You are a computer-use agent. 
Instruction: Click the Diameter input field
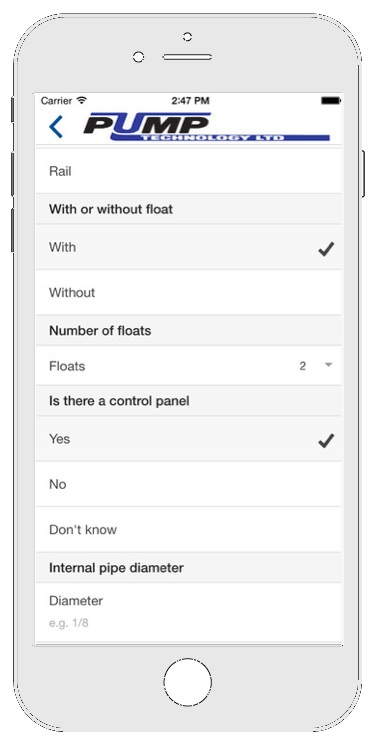(x=189, y=612)
